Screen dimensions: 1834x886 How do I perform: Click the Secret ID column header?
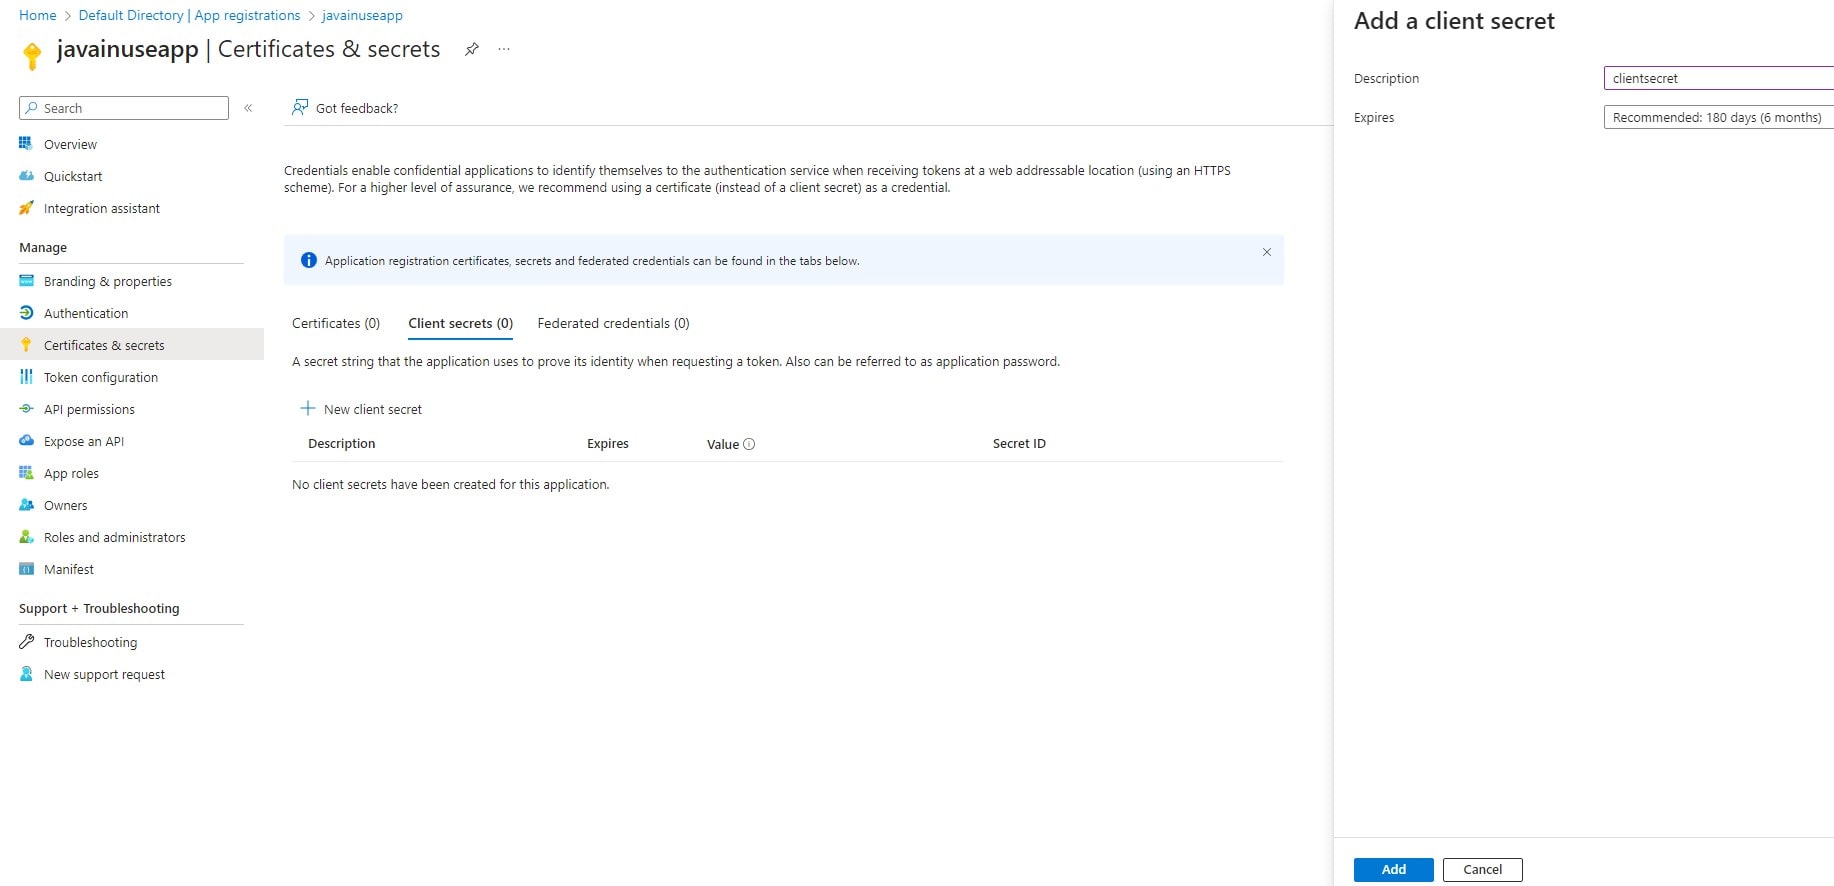tap(1019, 443)
